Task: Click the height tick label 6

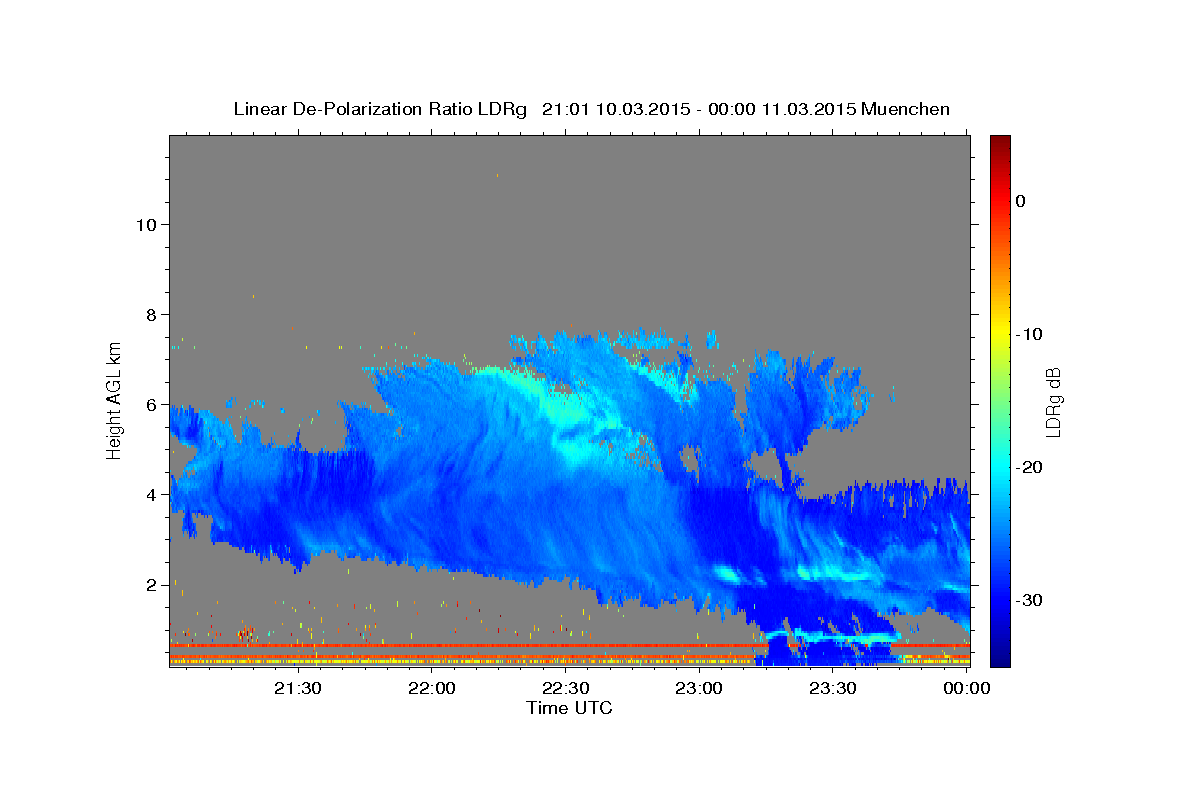Action: point(153,404)
